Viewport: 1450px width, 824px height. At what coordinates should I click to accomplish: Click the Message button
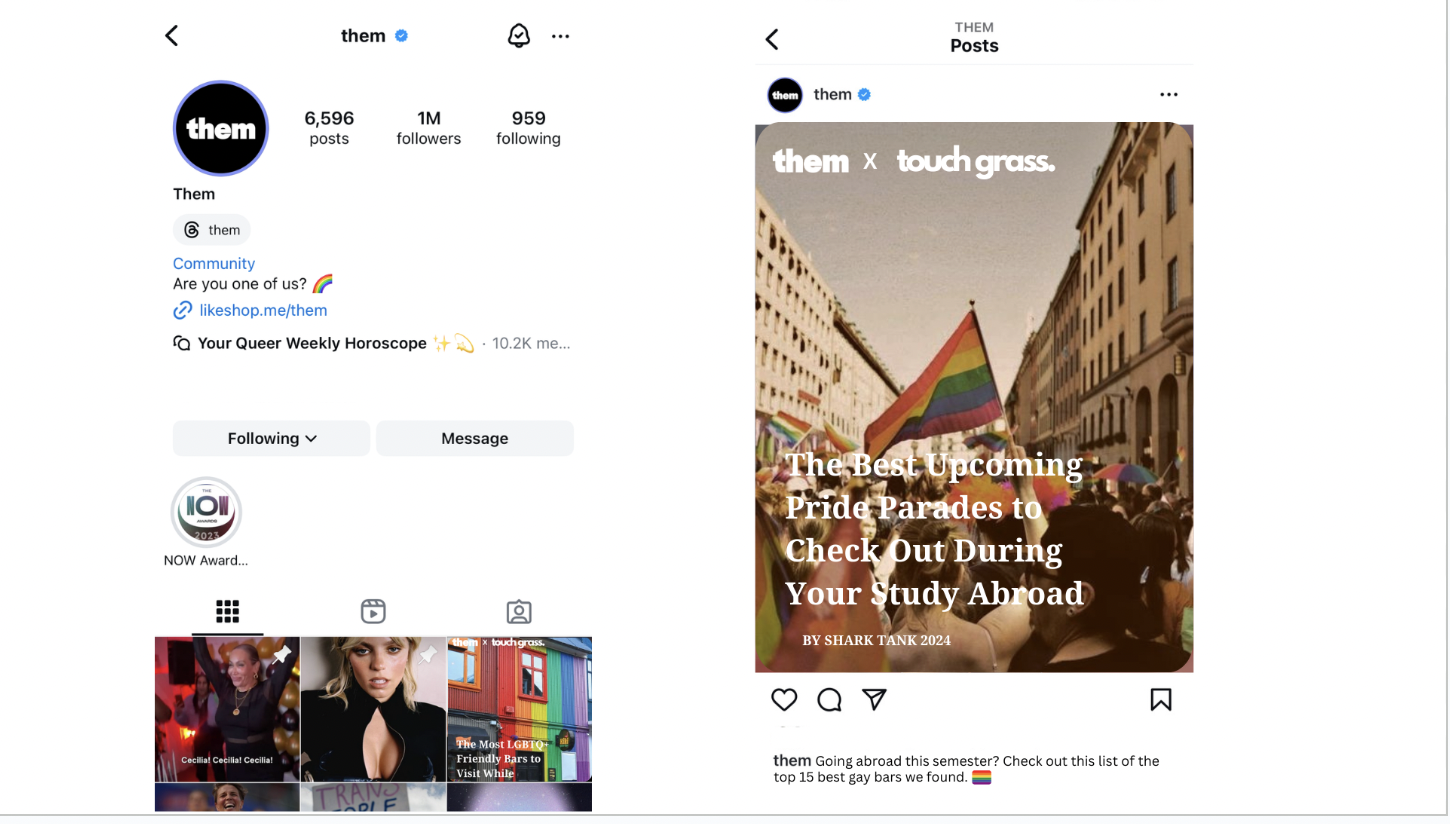tap(475, 438)
